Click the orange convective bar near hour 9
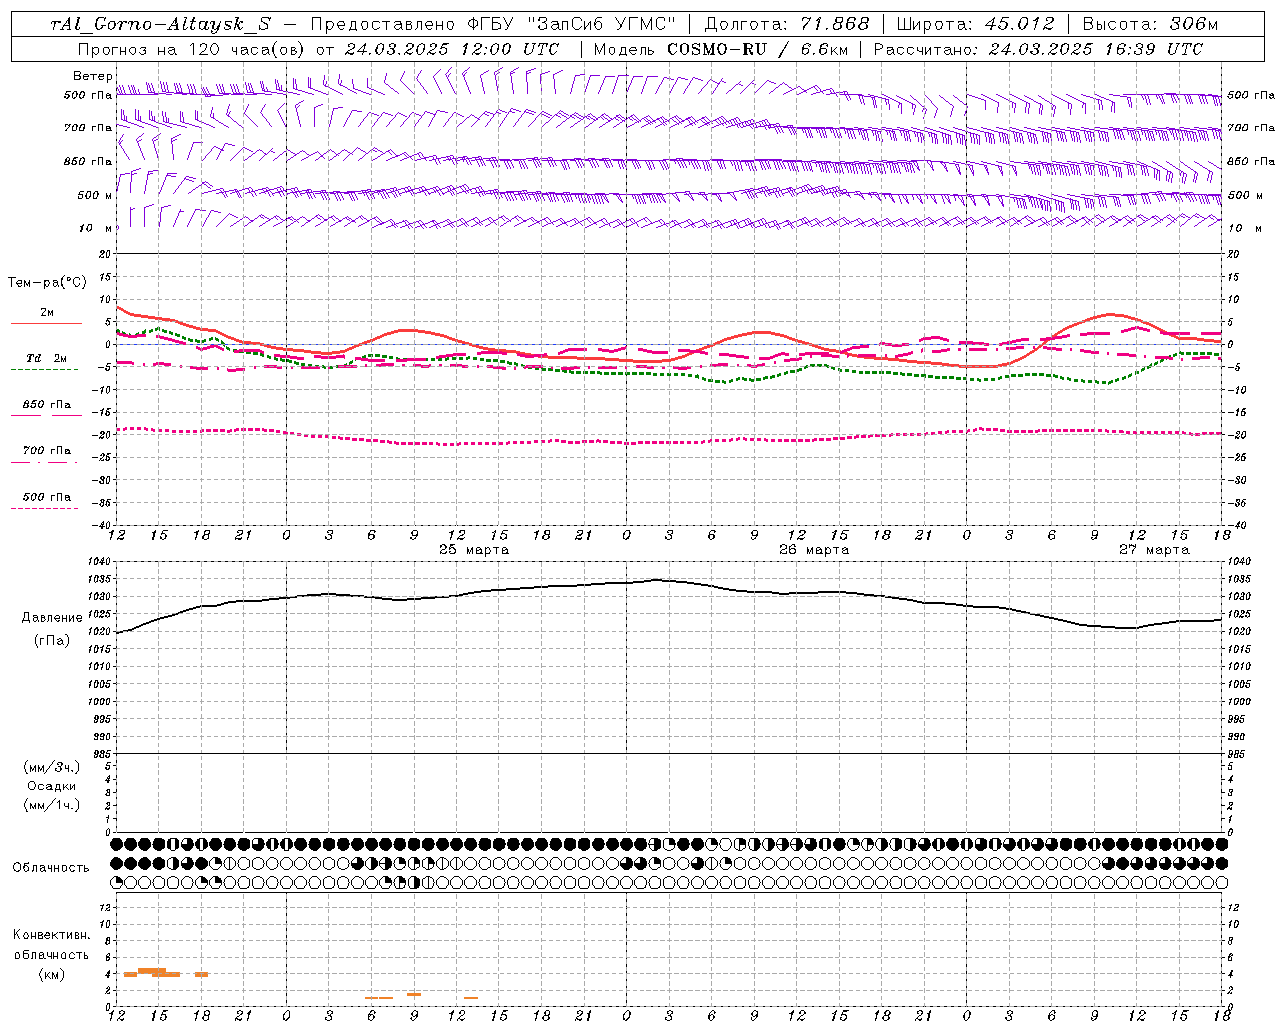This screenshot has width=1280, height=1024. [x=414, y=994]
